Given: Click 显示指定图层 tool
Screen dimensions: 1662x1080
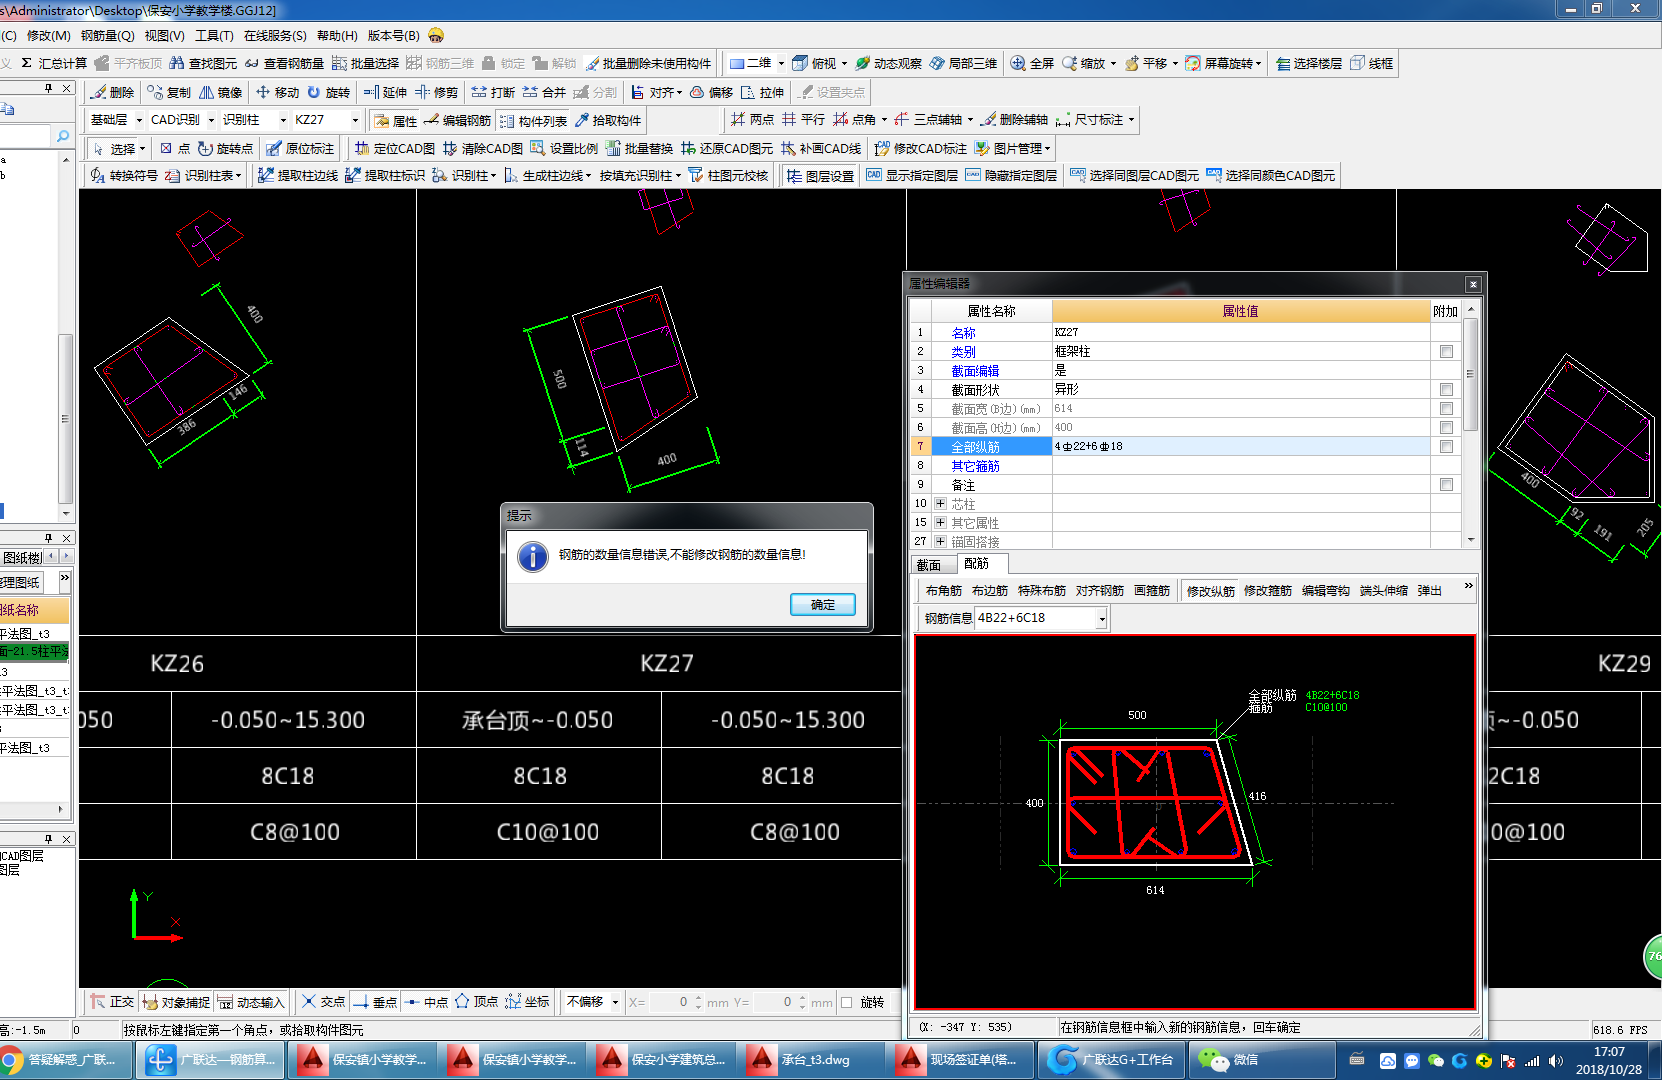Looking at the screenshot, I should [912, 175].
